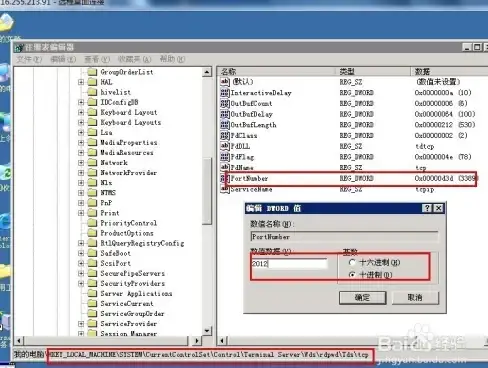Expand the Keyboard Layout tree node
This screenshot has height=368, width=488.
81,112
